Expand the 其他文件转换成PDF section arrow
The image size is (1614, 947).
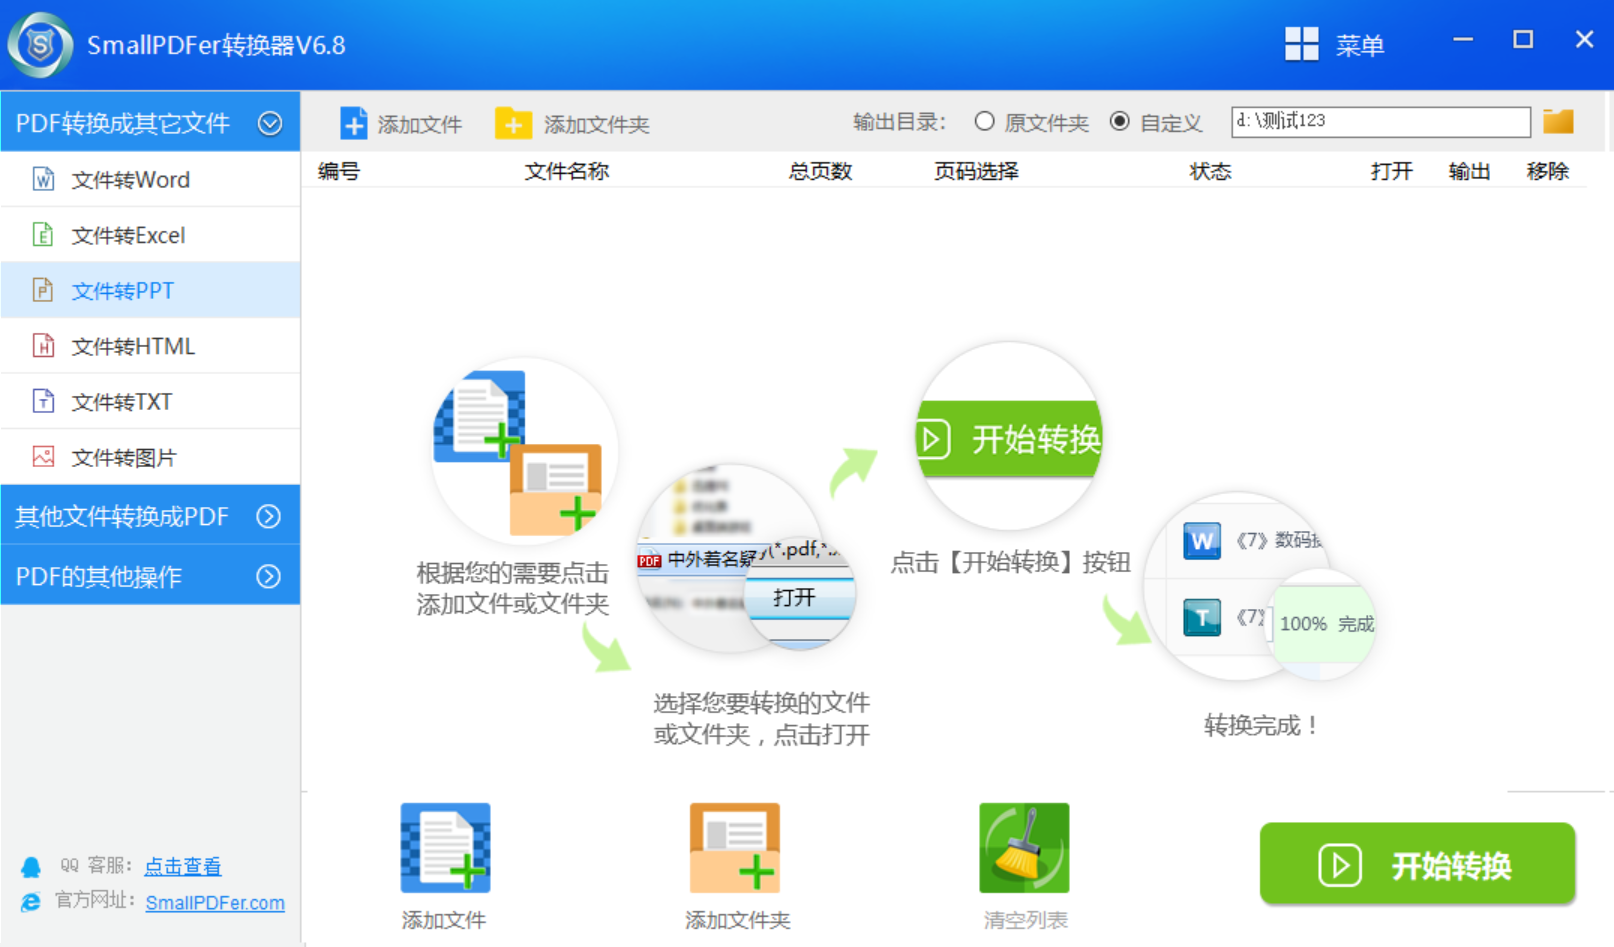268,516
